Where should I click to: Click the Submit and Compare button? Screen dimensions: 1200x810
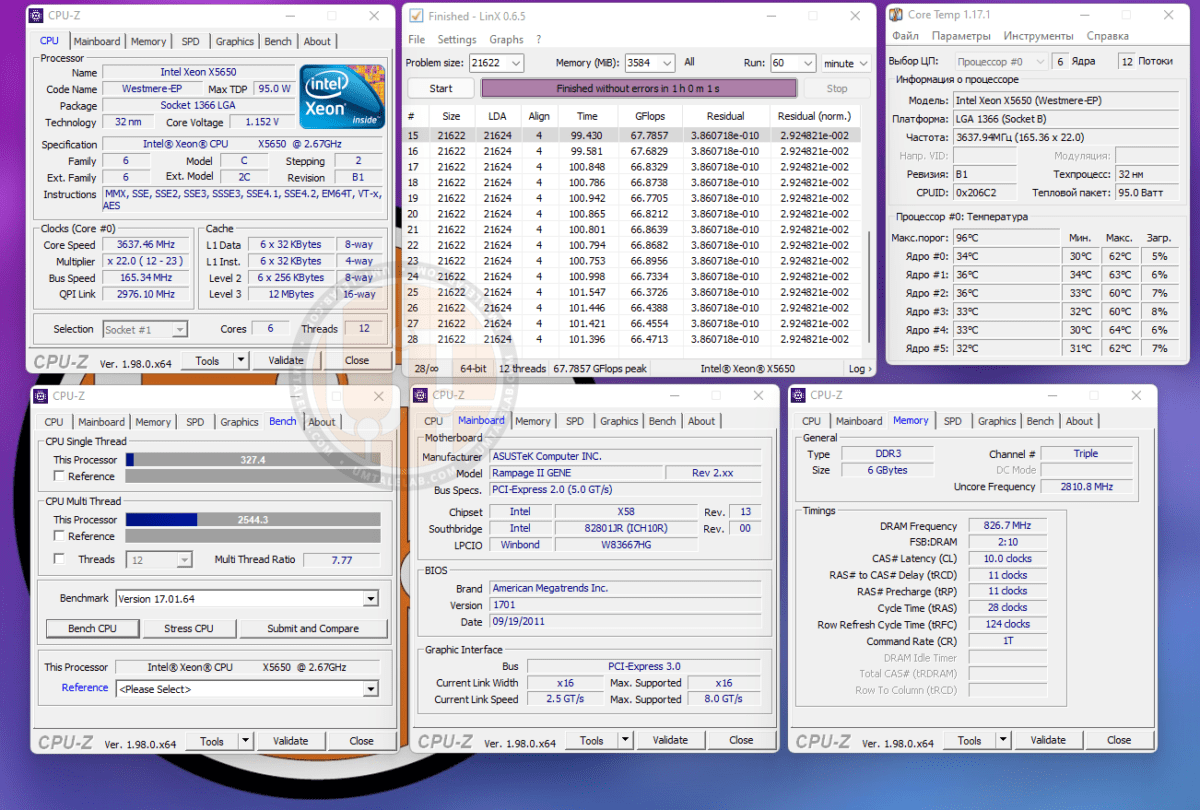pos(313,629)
